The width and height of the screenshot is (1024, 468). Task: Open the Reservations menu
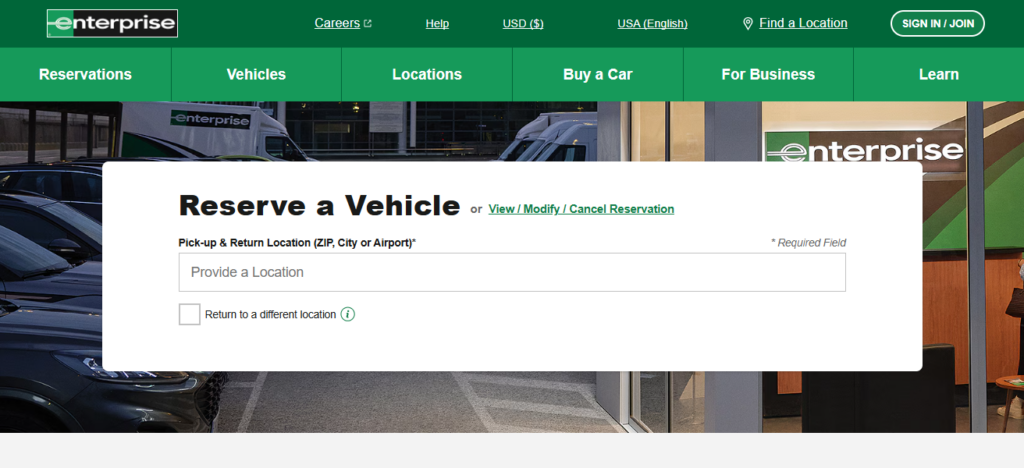tap(86, 74)
